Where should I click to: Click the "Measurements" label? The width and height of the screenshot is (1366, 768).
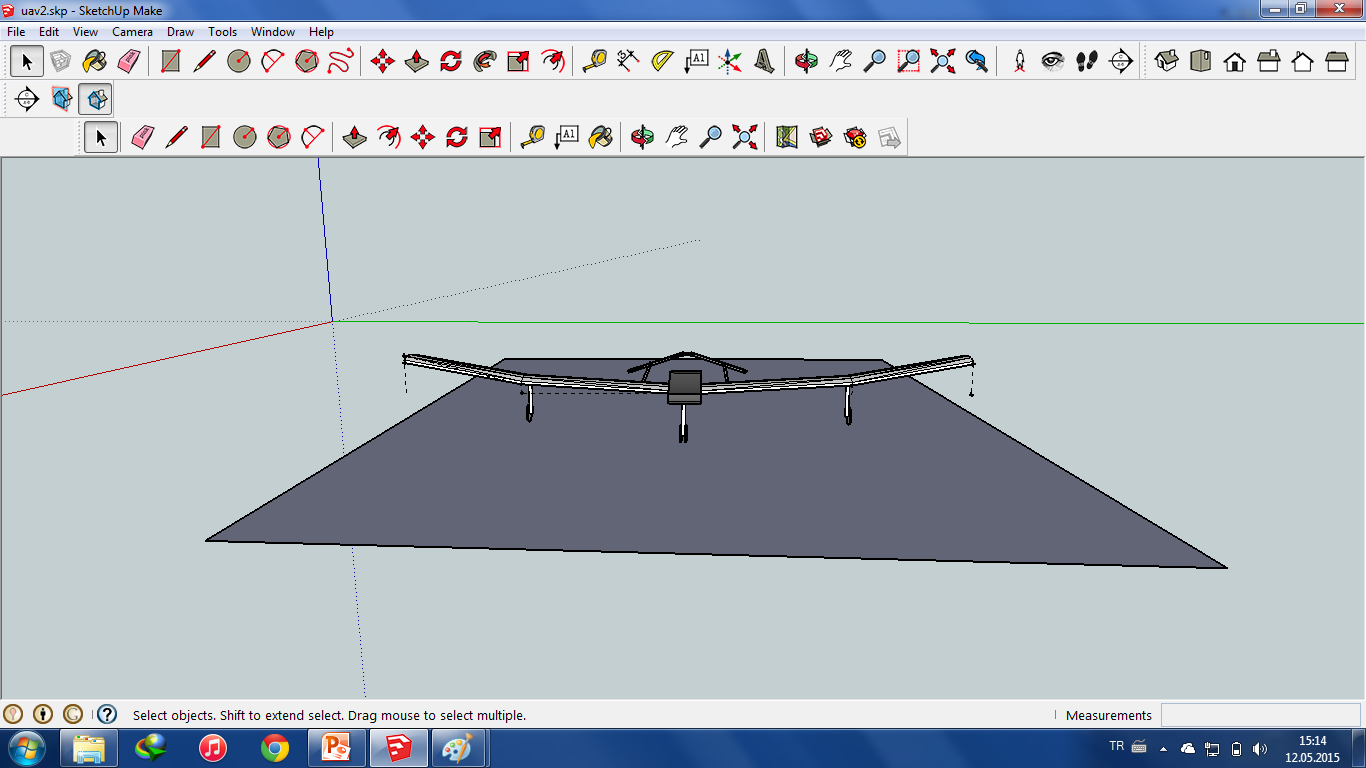[x=1109, y=715]
